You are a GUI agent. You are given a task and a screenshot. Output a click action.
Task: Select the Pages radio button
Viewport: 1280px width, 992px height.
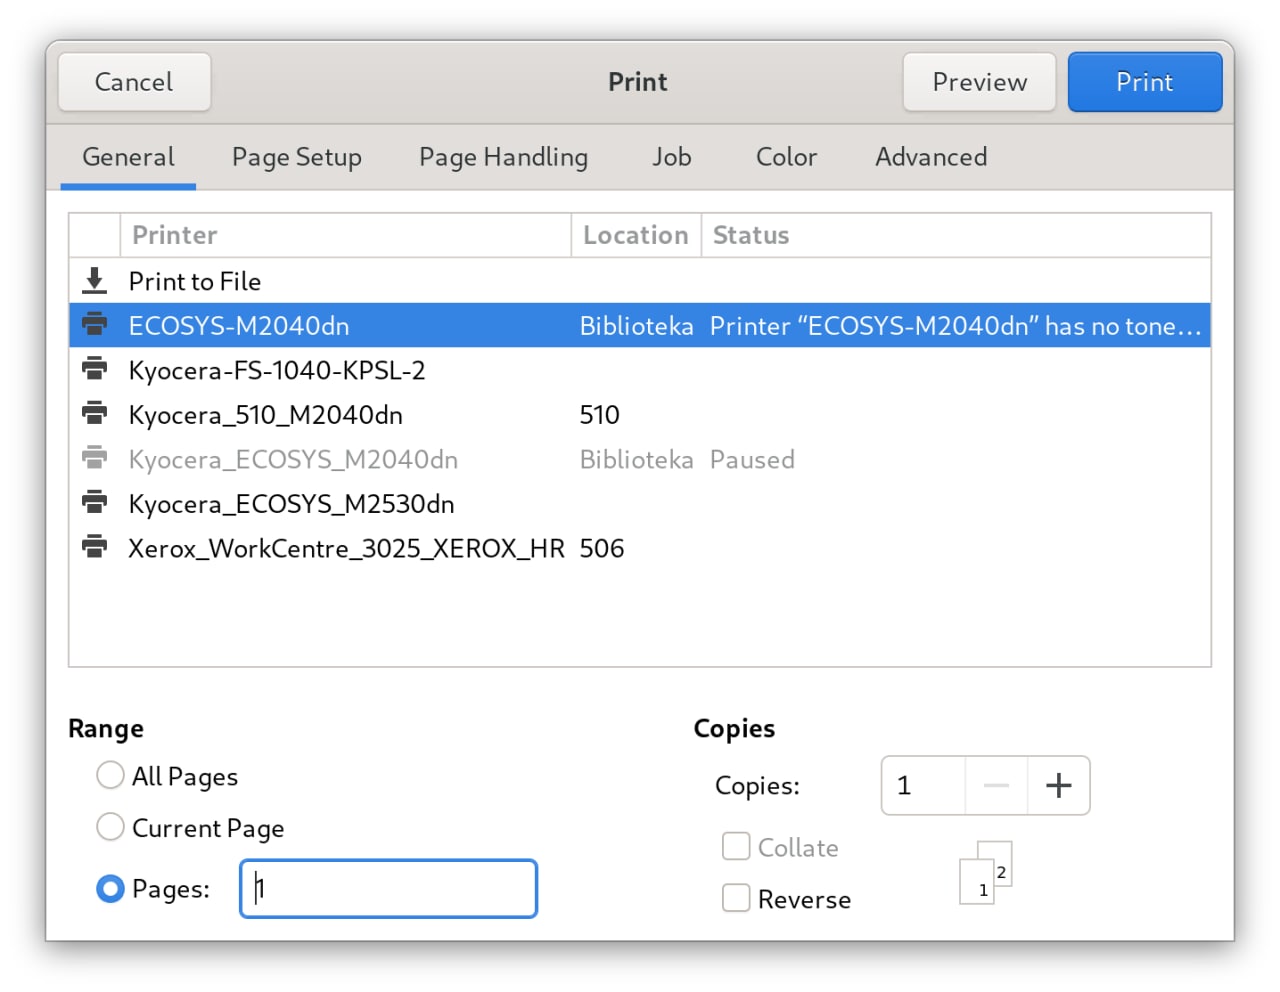point(110,888)
